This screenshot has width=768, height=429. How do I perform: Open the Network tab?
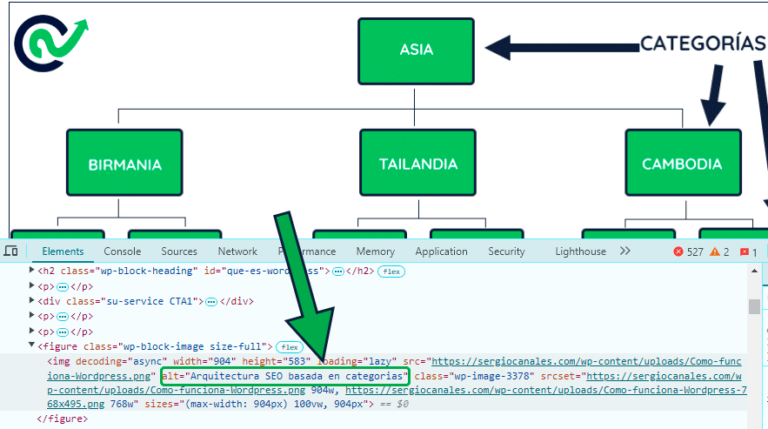coord(237,252)
